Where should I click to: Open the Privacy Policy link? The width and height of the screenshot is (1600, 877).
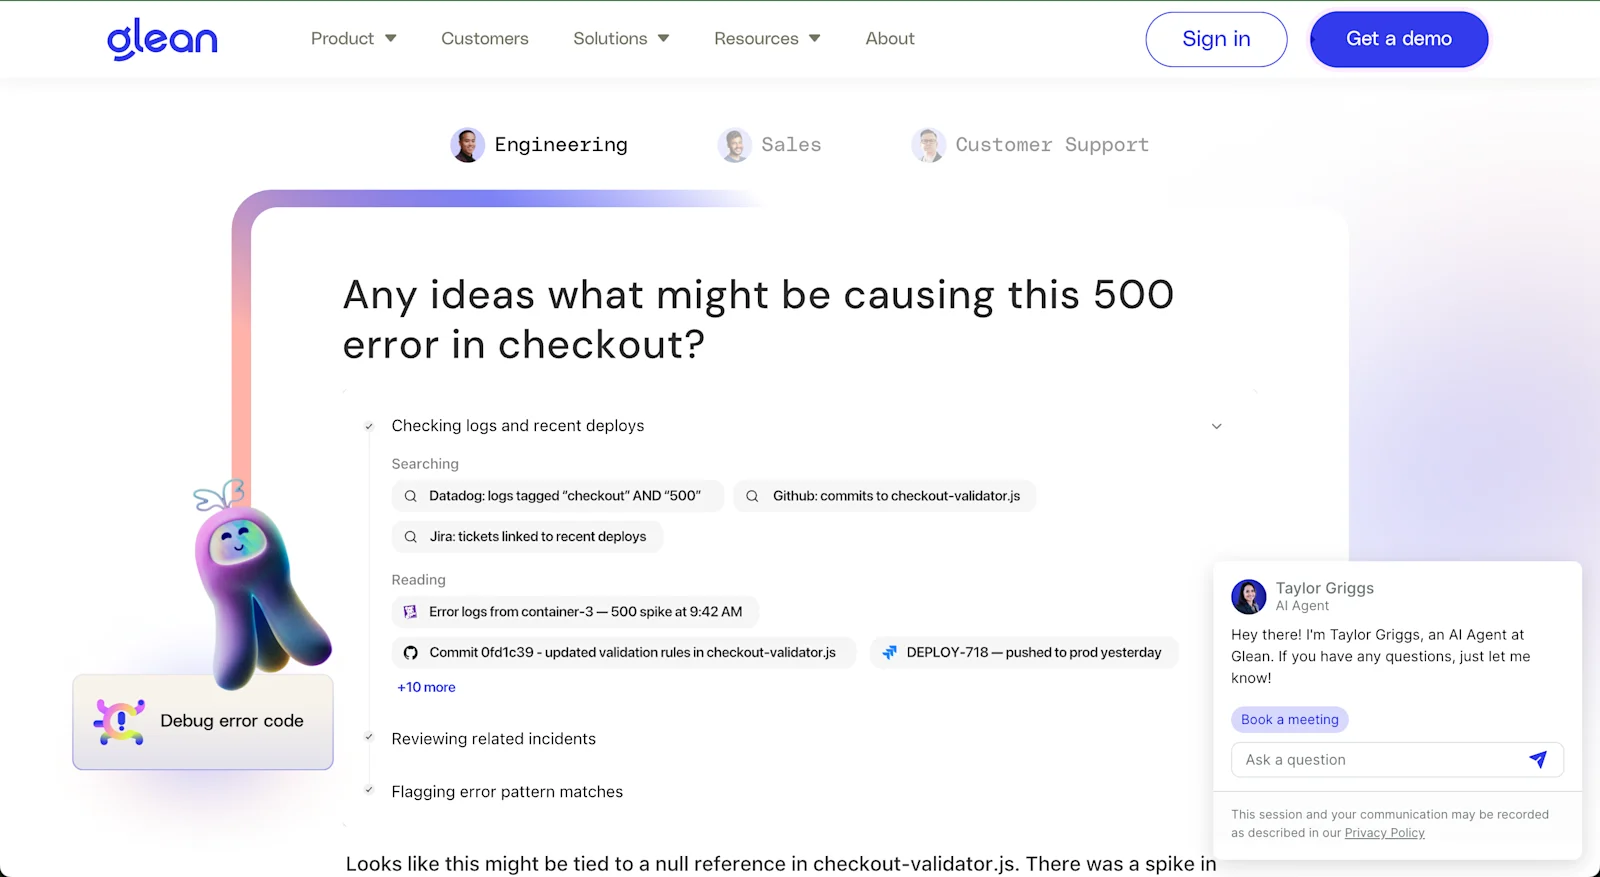(x=1384, y=833)
